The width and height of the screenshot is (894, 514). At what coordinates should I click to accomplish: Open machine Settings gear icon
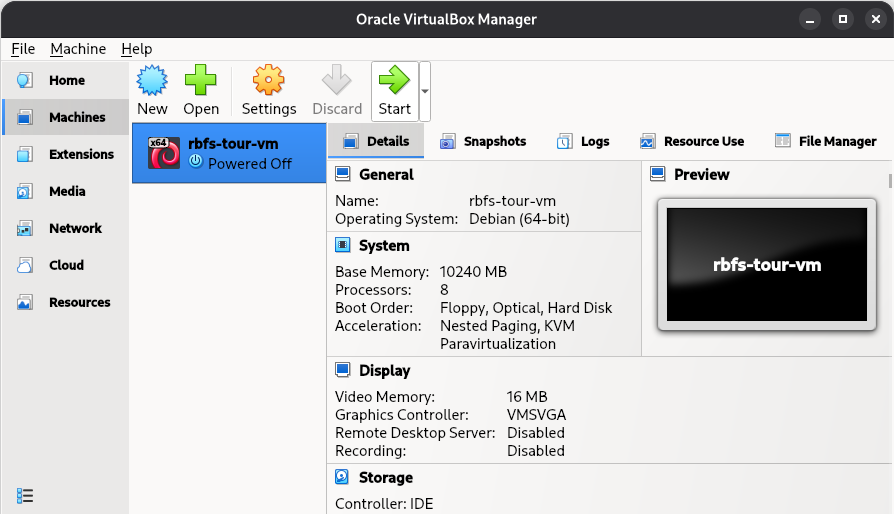(269, 80)
